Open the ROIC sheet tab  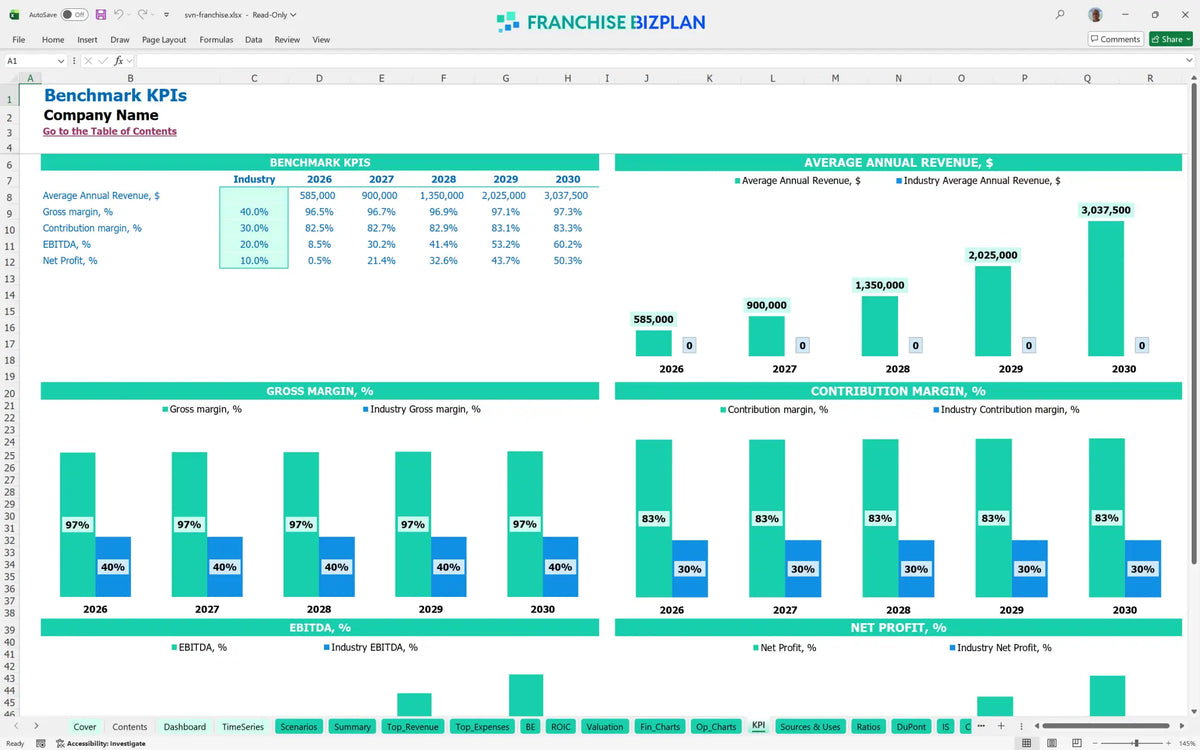click(x=561, y=727)
